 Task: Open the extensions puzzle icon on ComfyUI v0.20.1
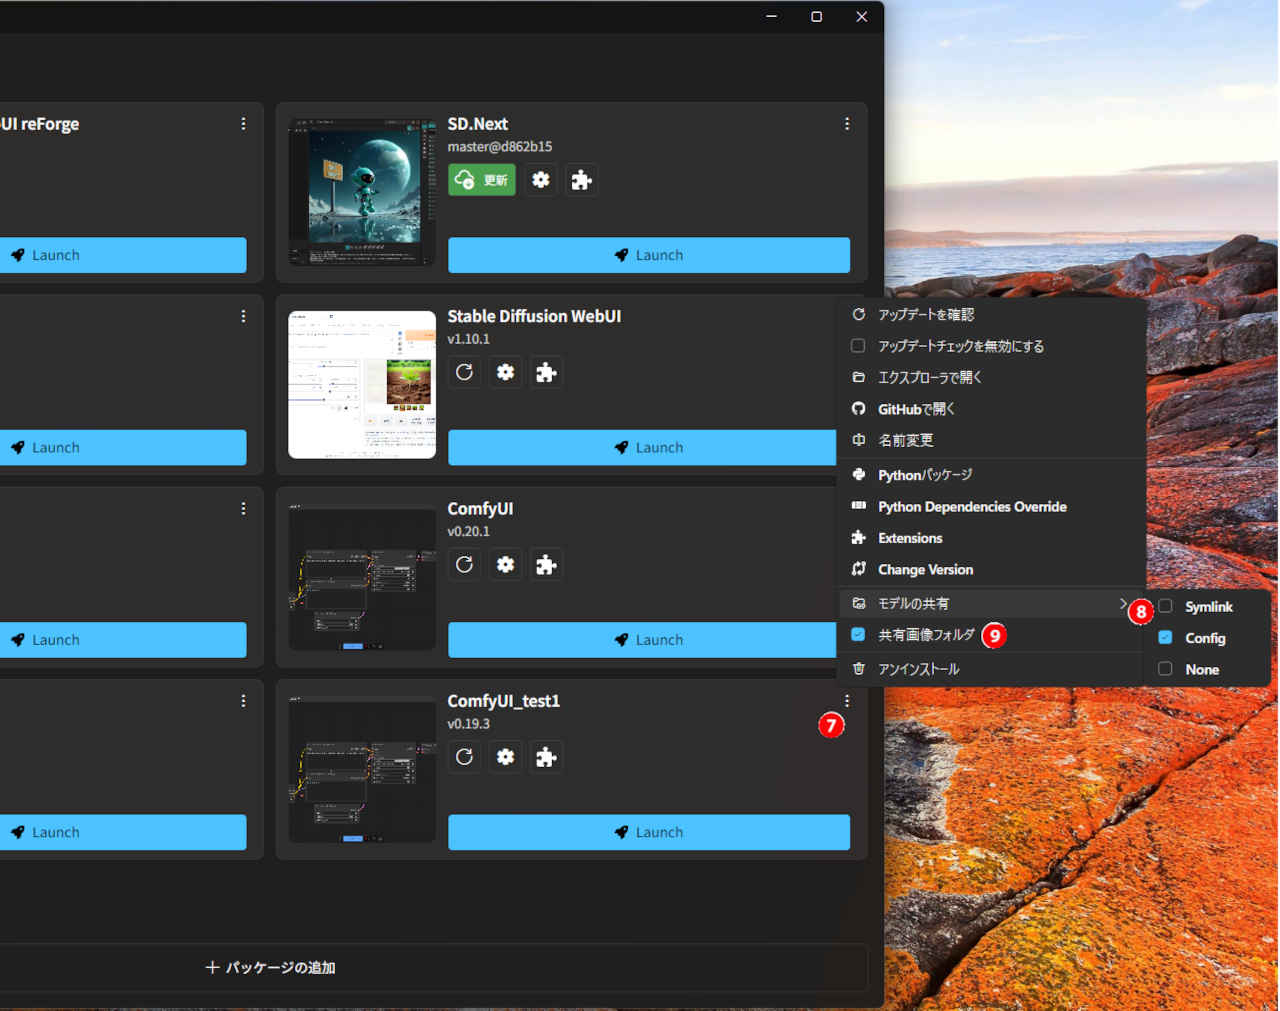(546, 565)
